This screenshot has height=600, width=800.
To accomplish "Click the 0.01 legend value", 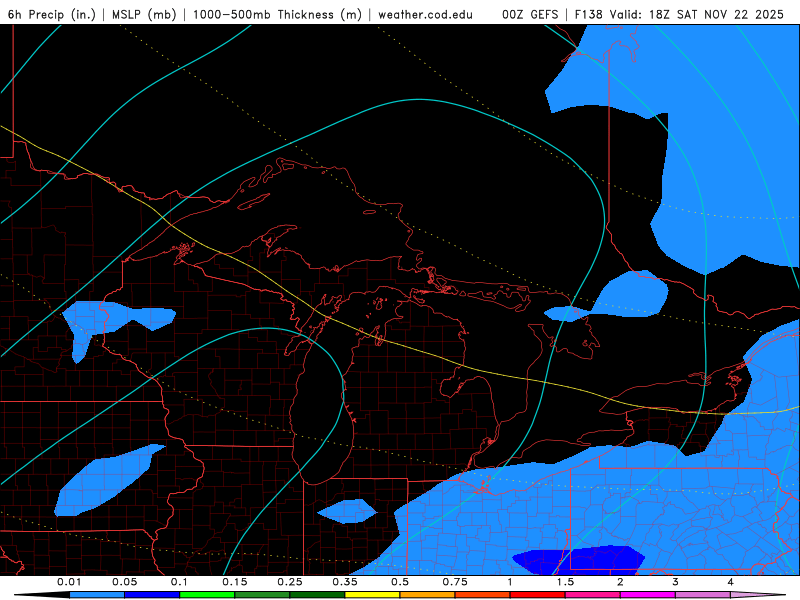I will coord(69,582).
